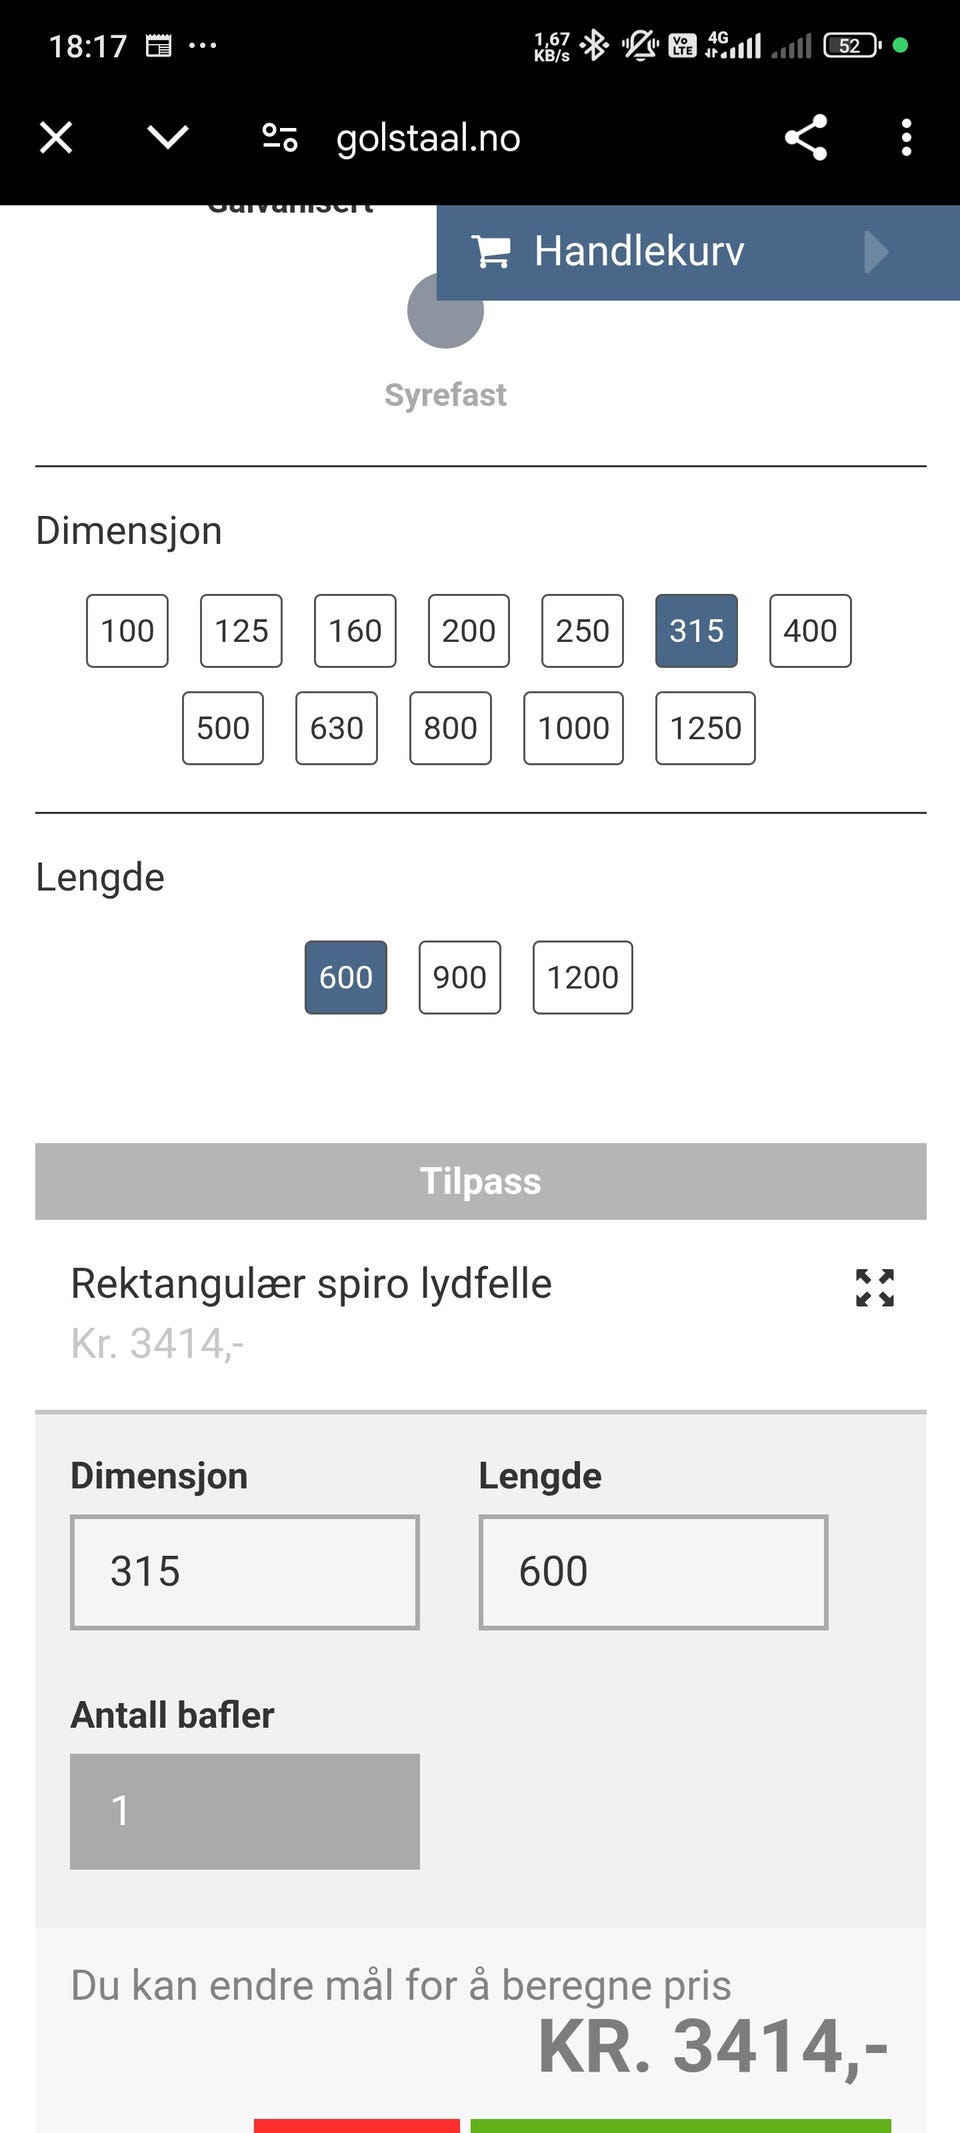This screenshot has height=2133, width=960.
Task: Click the Dimensjon input field
Action: coord(245,1572)
